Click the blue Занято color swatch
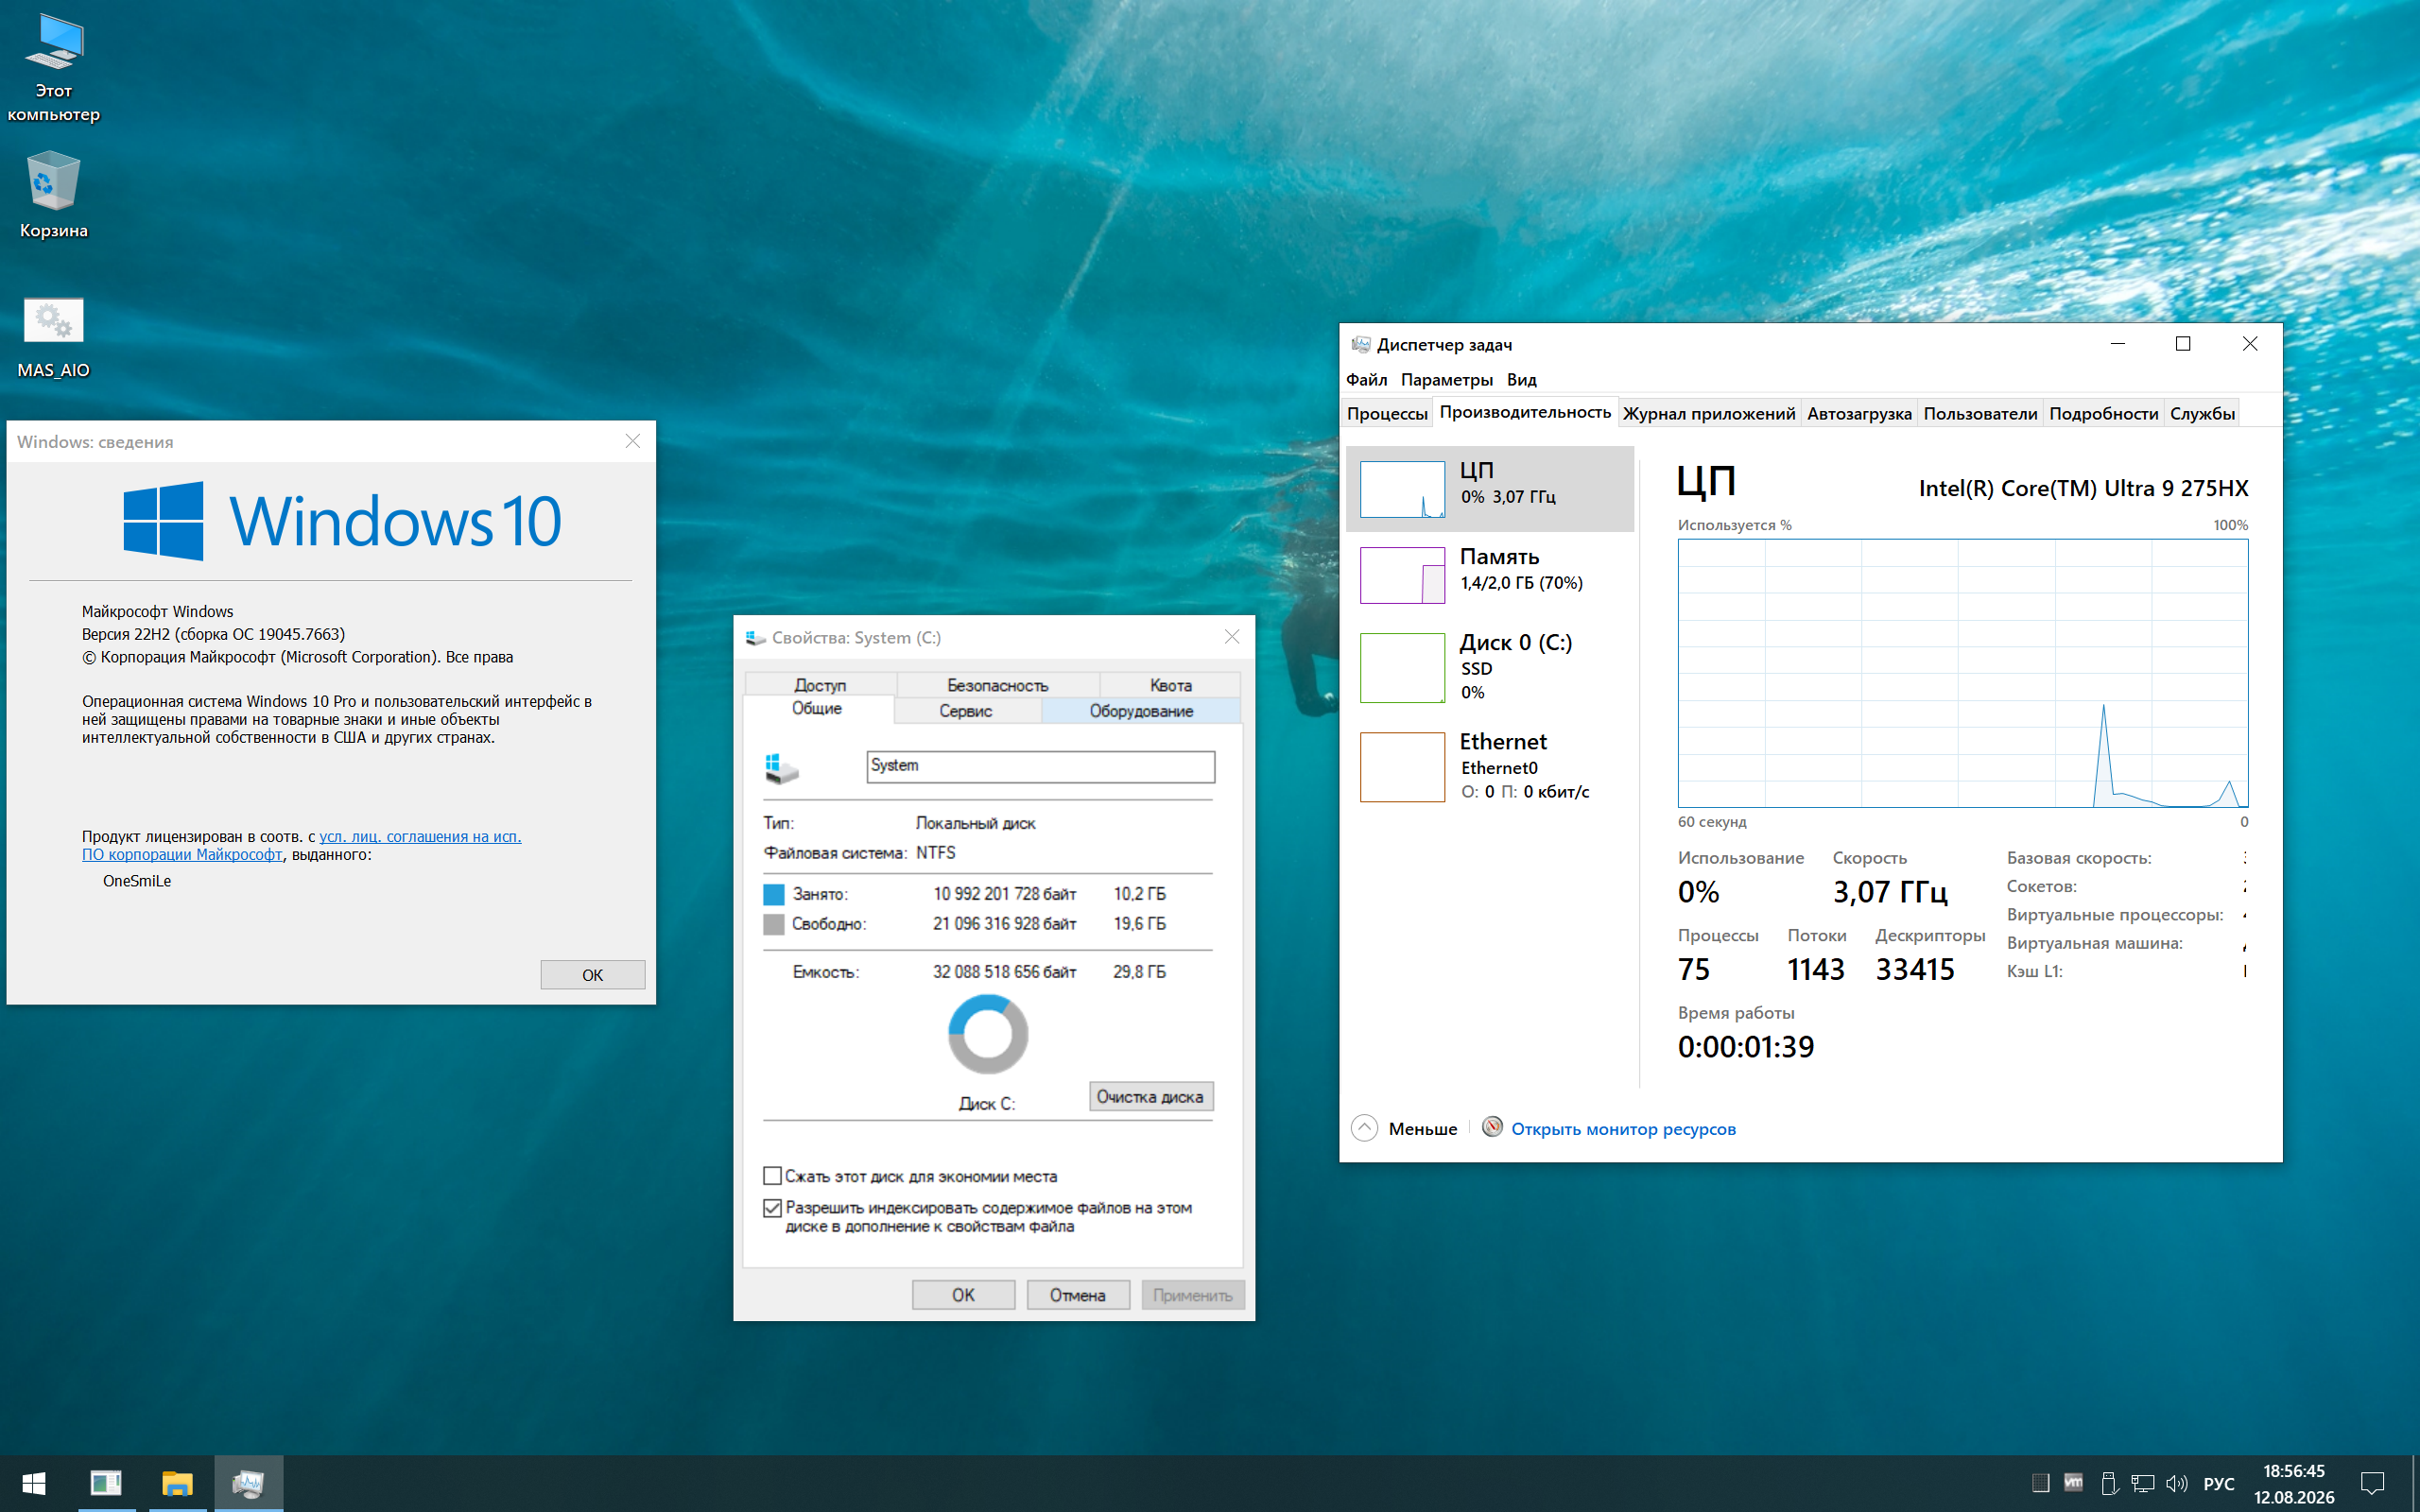This screenshot has height=1512, width=2420. click(x=773, y=894)
